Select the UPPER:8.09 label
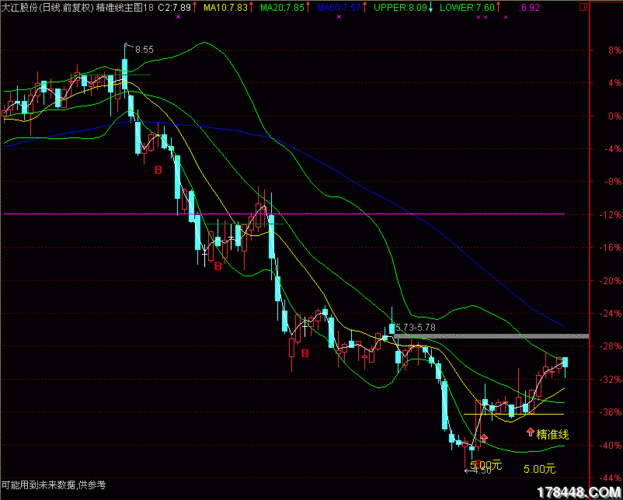Screen dimensions: 623x500 point(400,7)
